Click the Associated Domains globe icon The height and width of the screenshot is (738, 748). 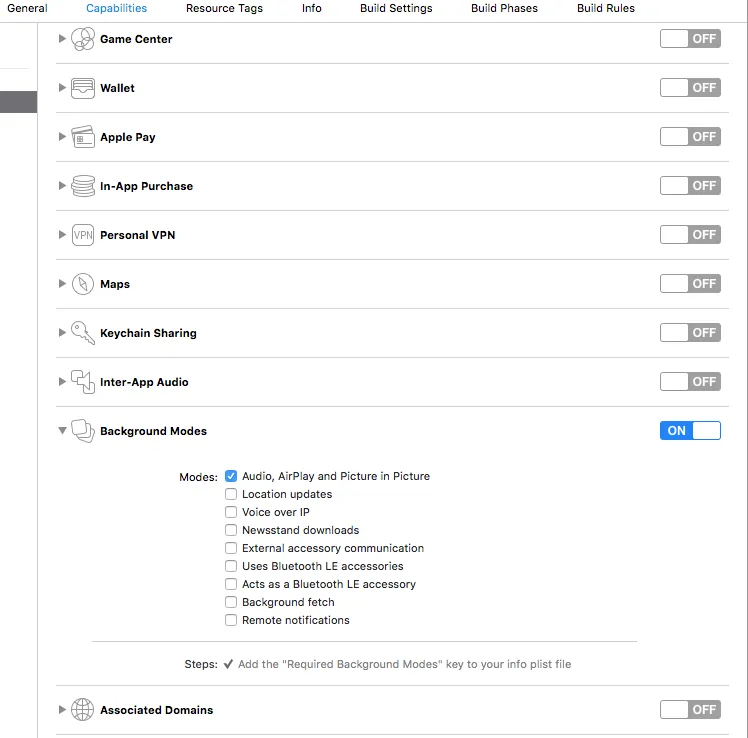pos(82,710)
